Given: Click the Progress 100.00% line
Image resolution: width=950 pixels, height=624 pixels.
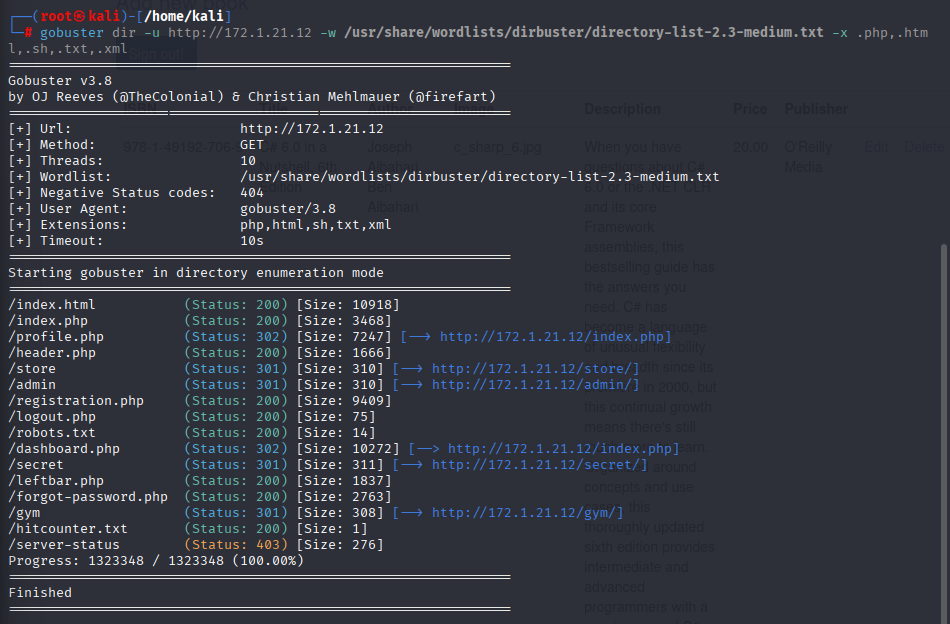Looking at the screenshot, I should pyautogui.click(x=155, y=561).
